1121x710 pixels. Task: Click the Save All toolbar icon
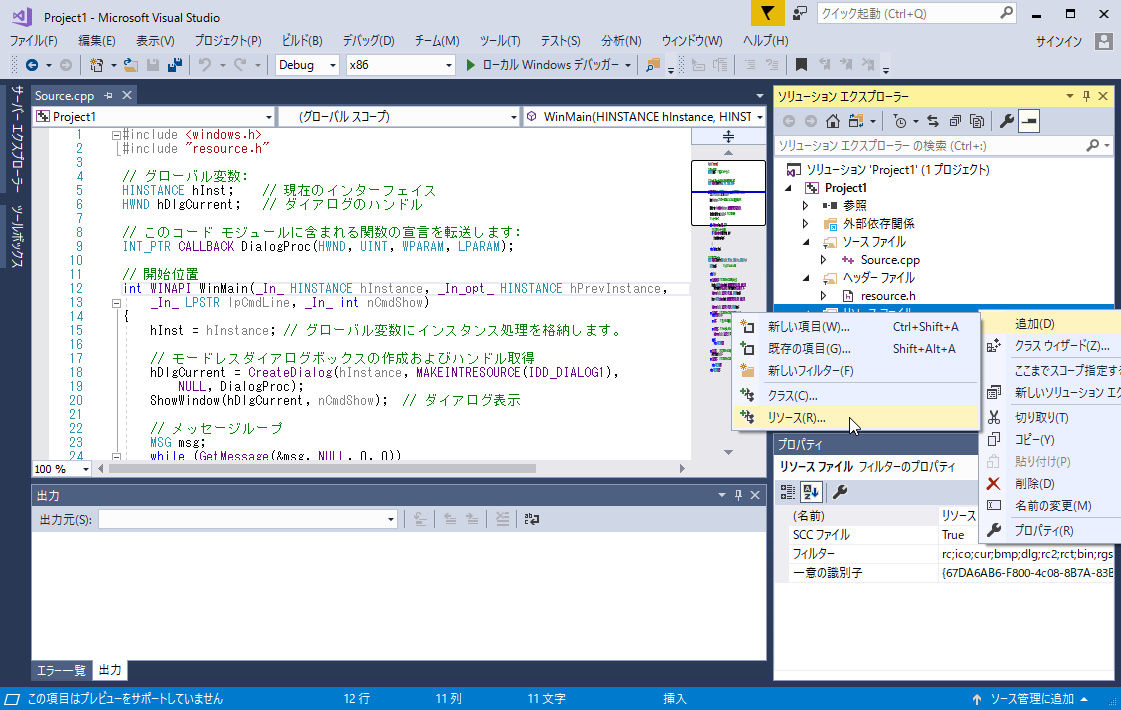point(174,65)
